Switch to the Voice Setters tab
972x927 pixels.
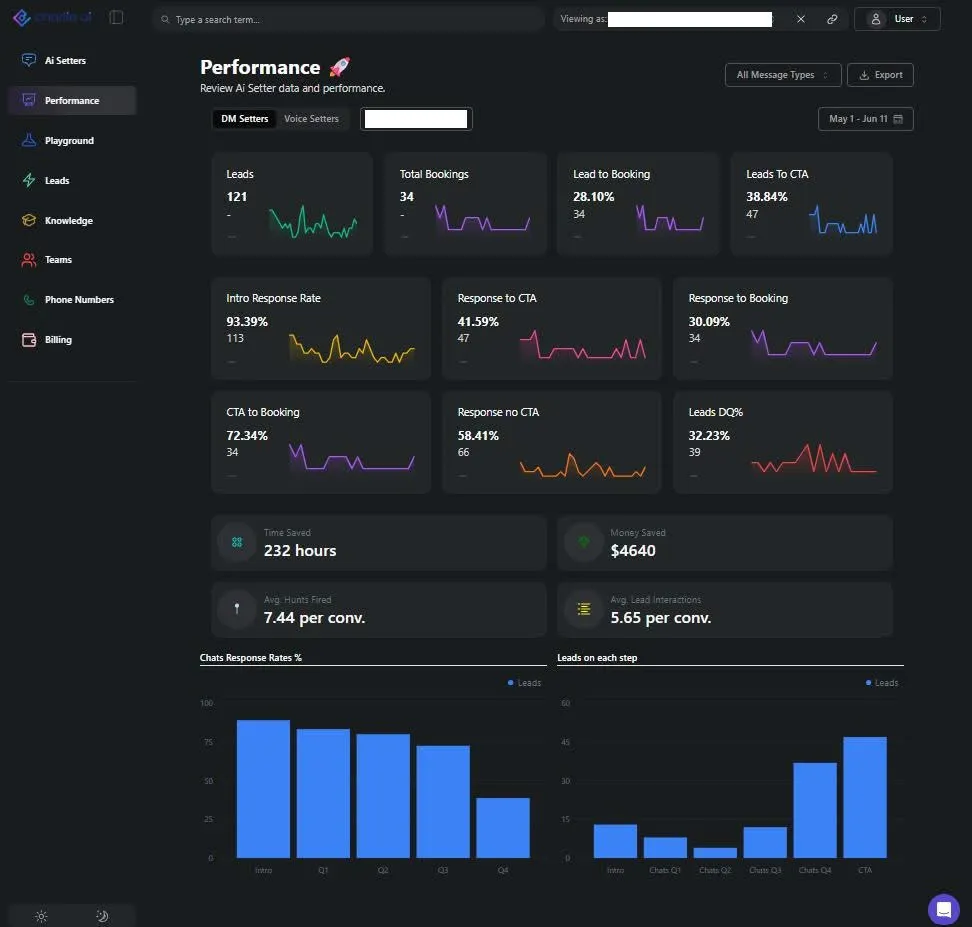(x=311, y=118)
